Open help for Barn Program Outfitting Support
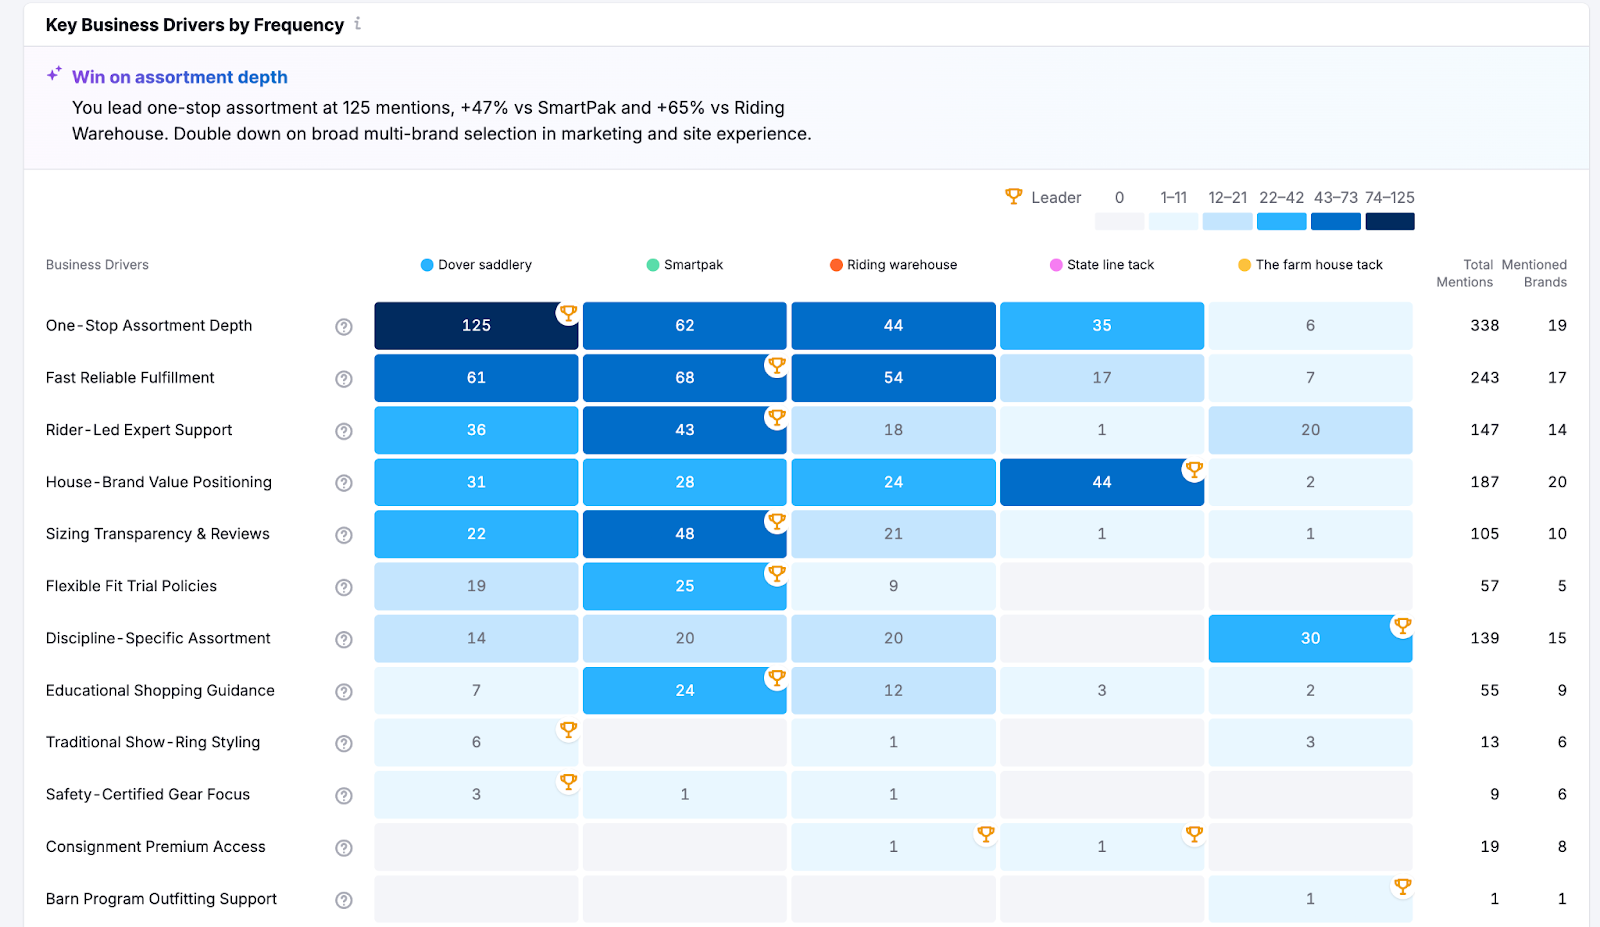The width and height of the screenshot is (1600, 927). coord(343,899)
